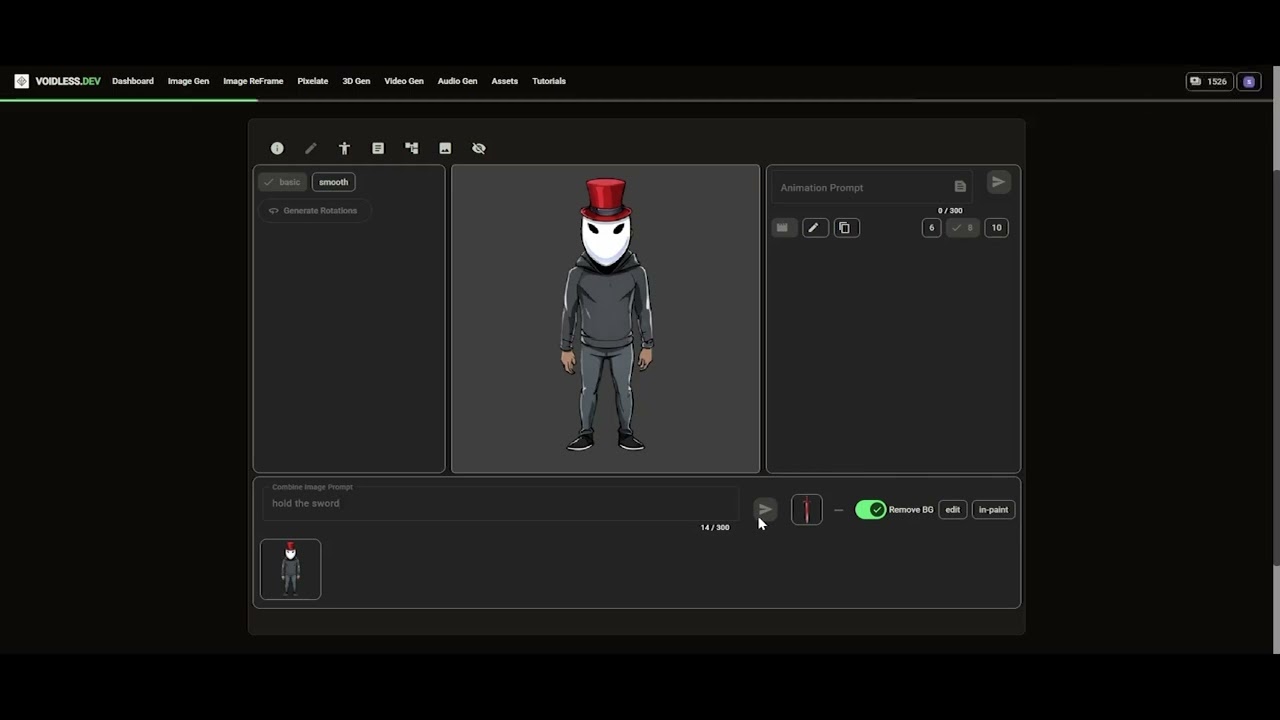Choose 10 frames option
This screenshot has height=720, width=1280.
coord(996,228)
